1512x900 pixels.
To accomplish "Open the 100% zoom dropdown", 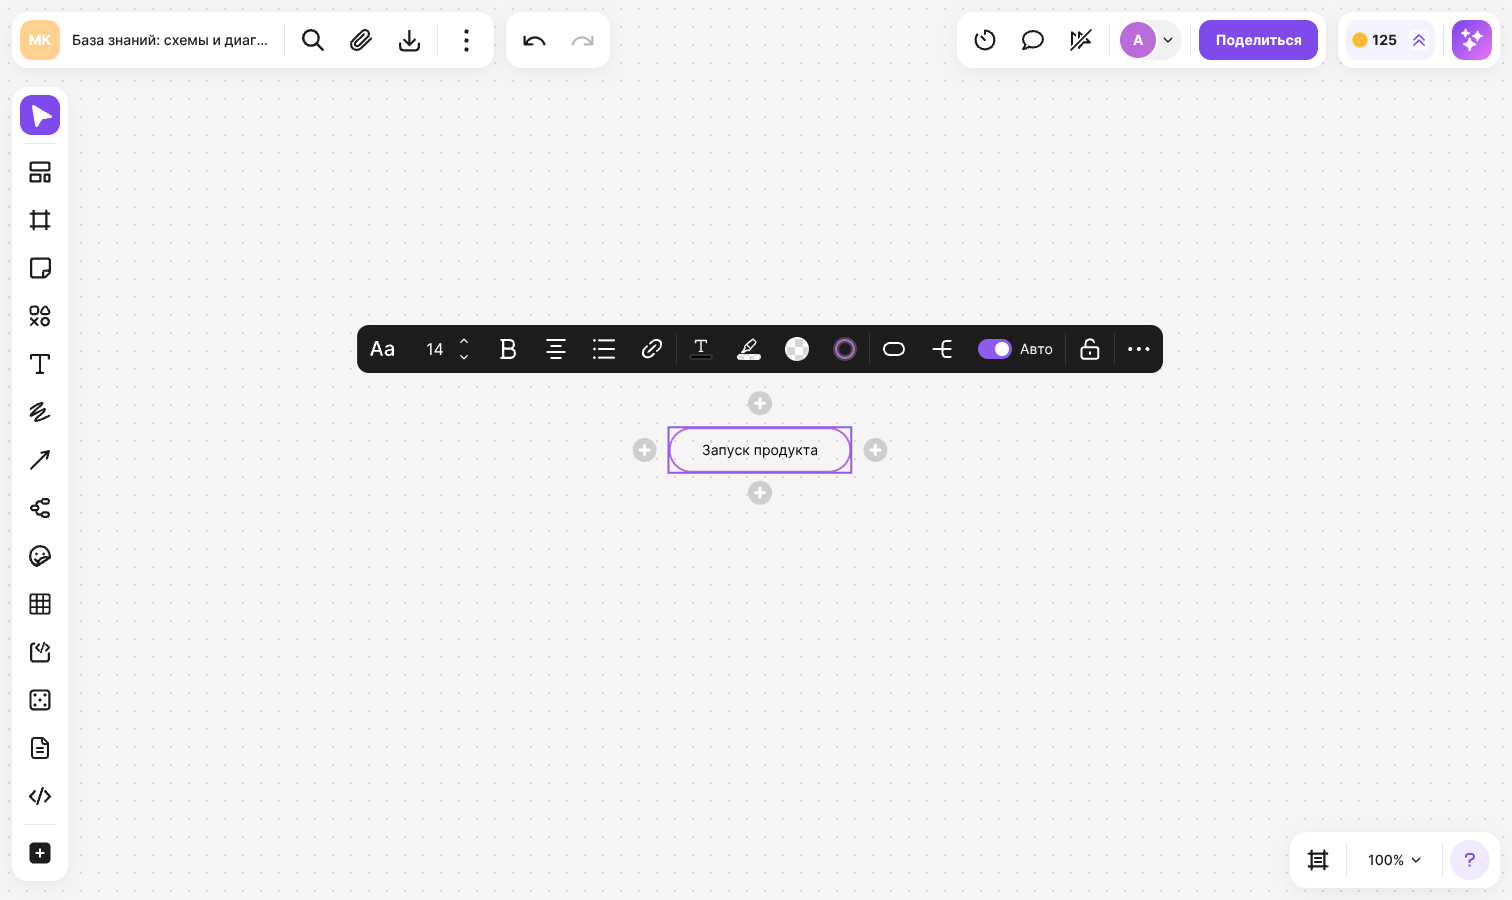I will coord(1394,860).
